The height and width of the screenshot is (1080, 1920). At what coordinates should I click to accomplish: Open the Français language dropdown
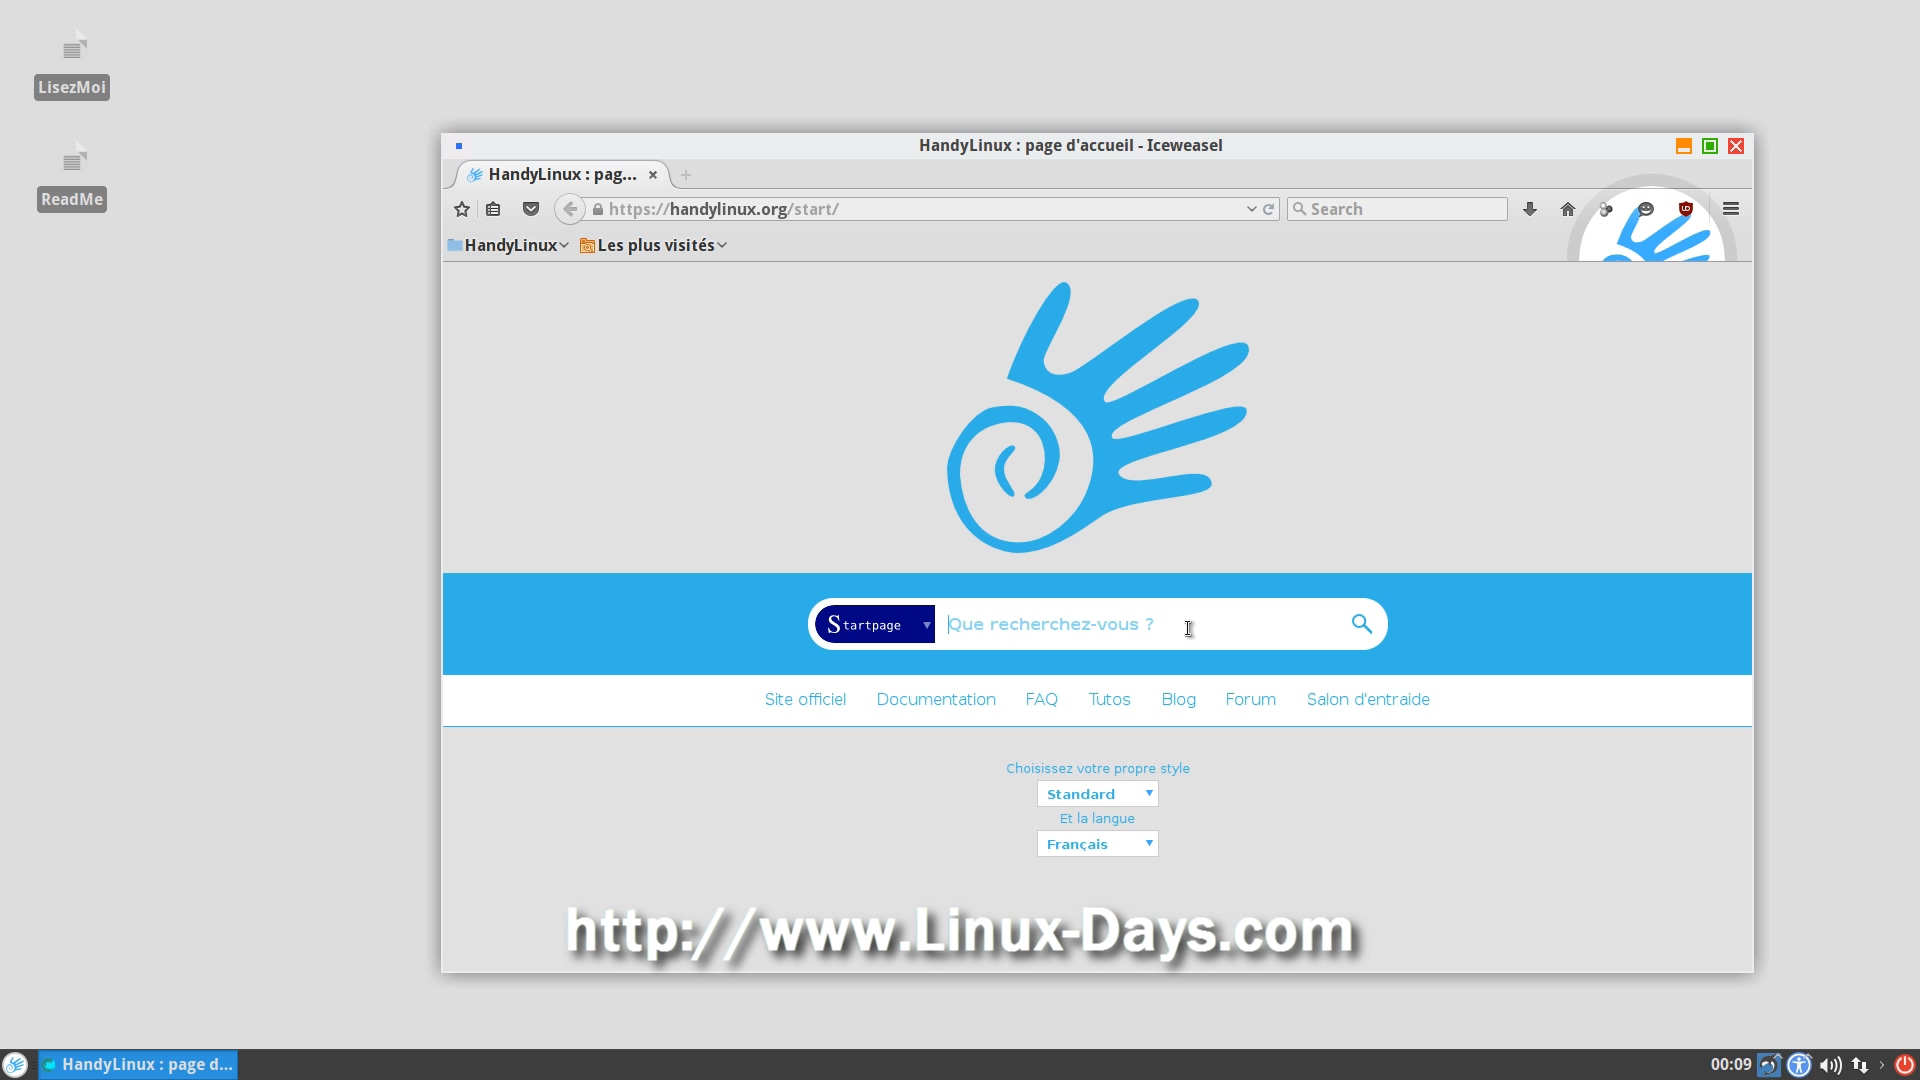1097,844
